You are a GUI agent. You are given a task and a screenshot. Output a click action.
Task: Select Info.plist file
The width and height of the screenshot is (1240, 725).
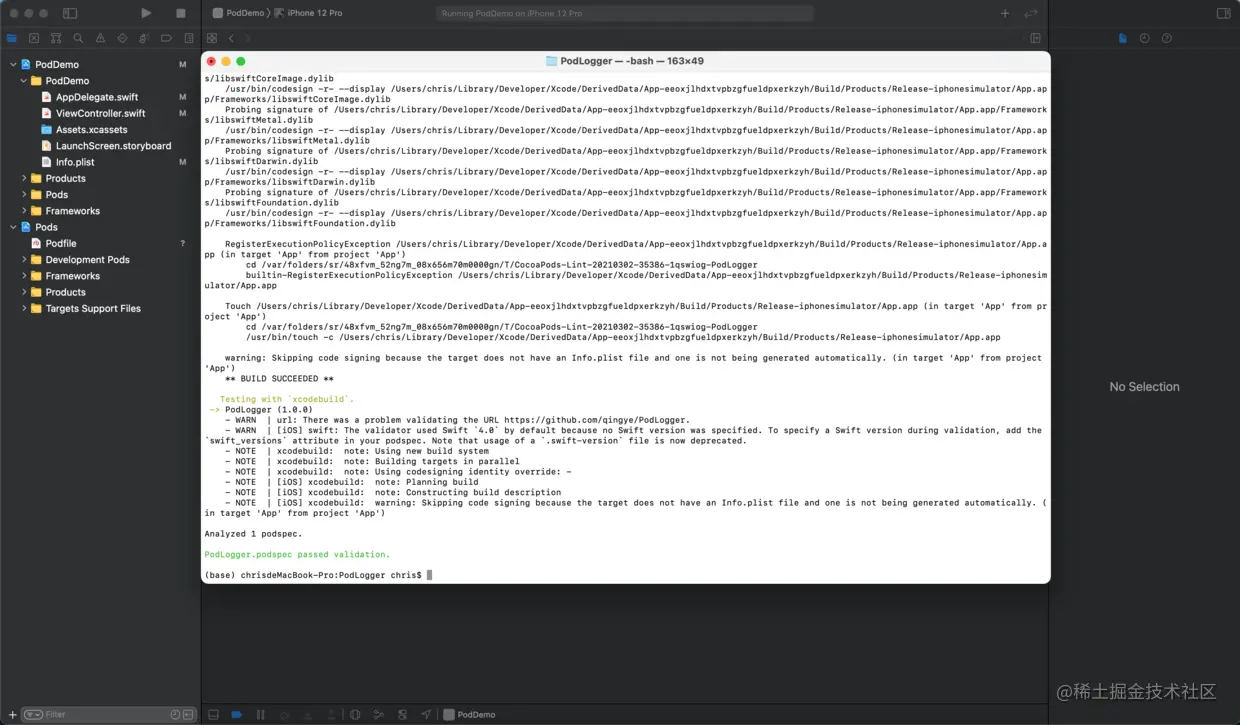75,162
